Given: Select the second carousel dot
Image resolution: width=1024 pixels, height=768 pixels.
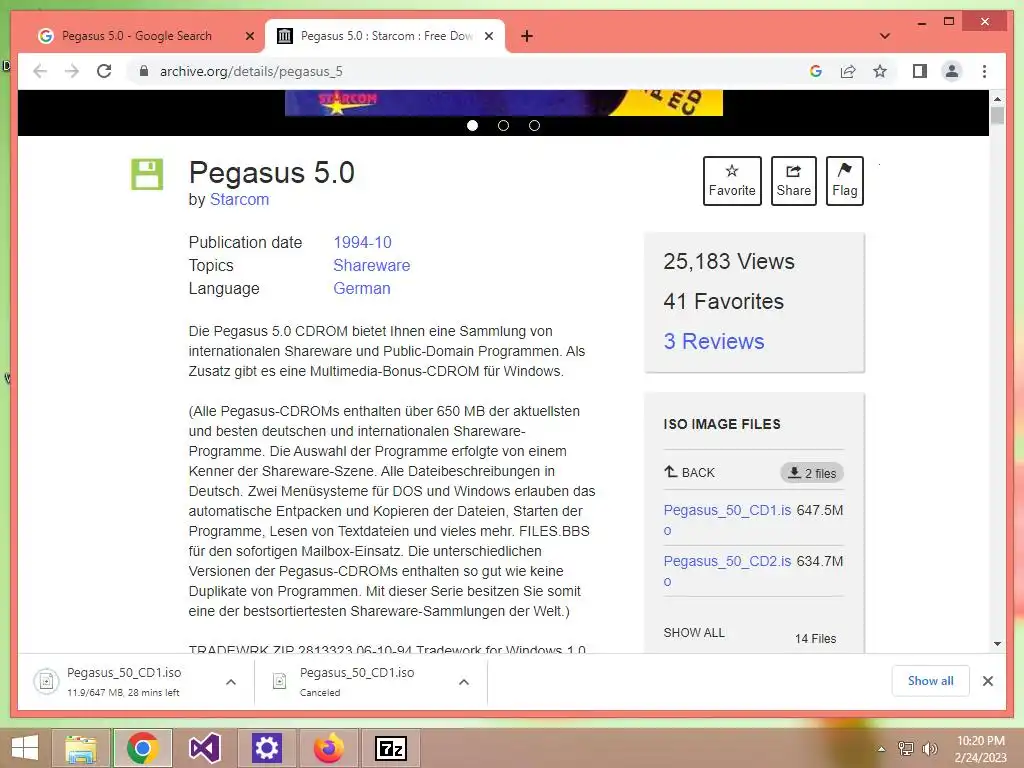Looking at the screenshot, I should [503, 125].
